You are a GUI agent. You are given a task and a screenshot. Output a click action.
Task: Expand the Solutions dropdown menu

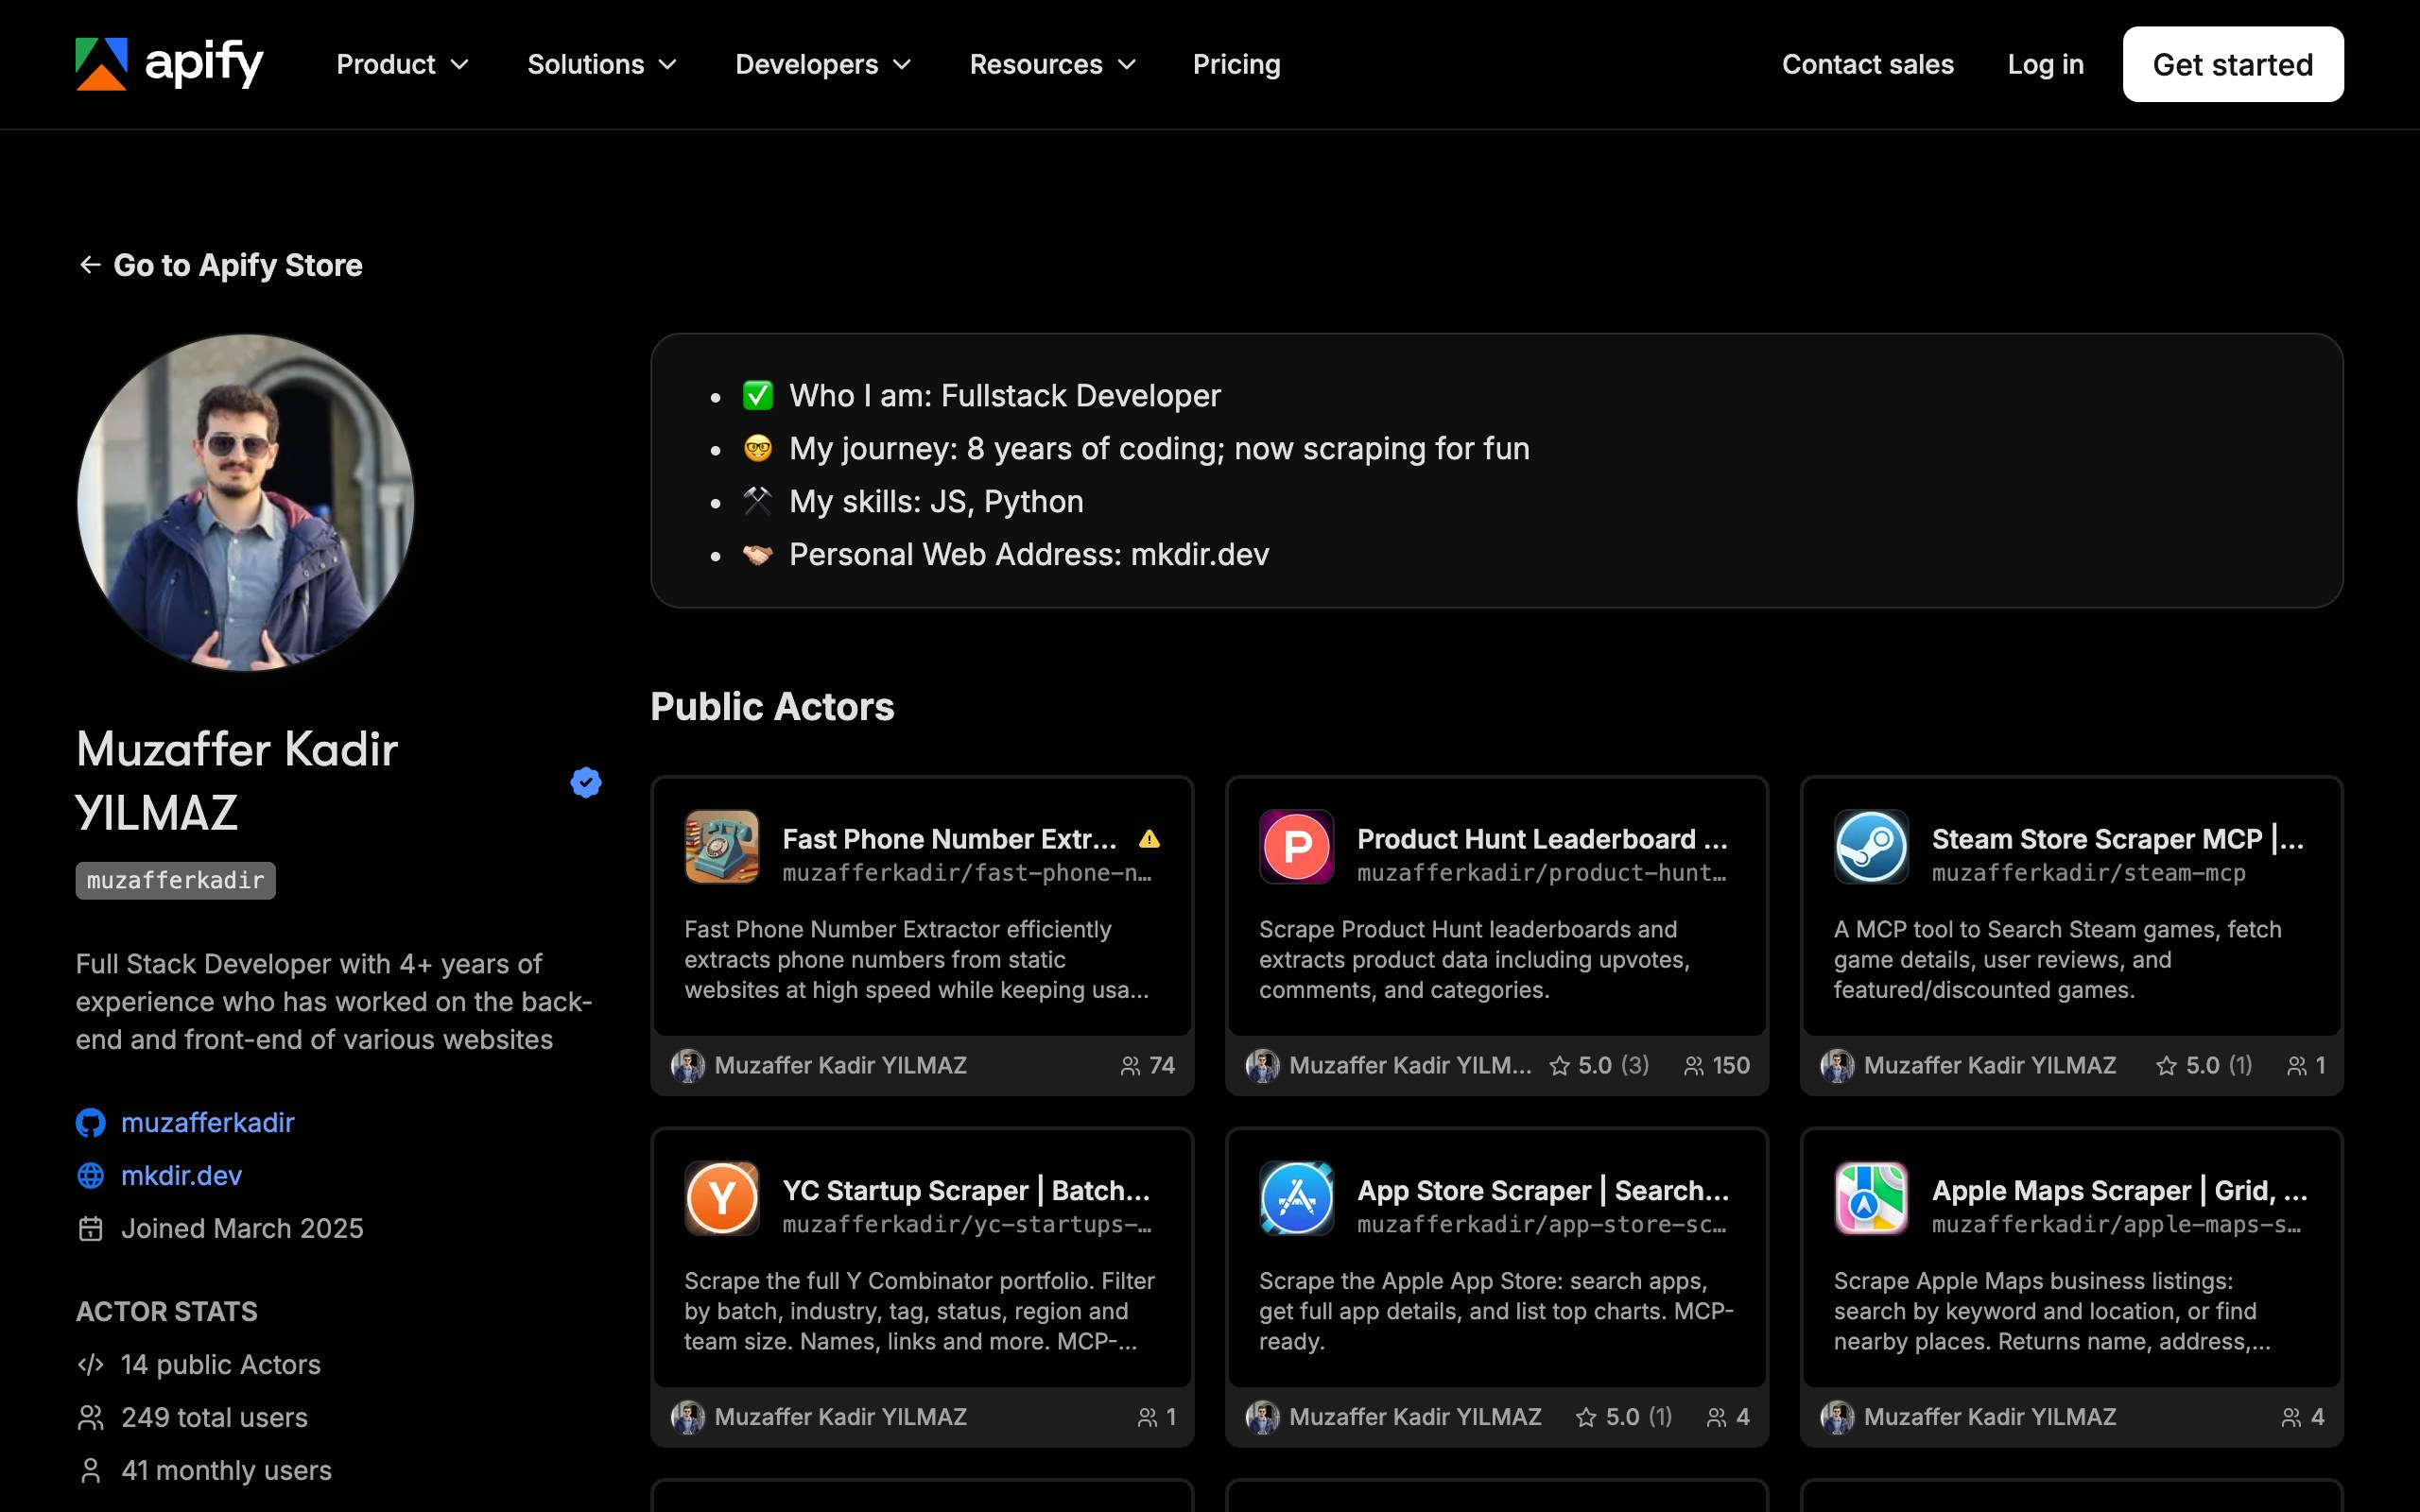click(602, 65)
